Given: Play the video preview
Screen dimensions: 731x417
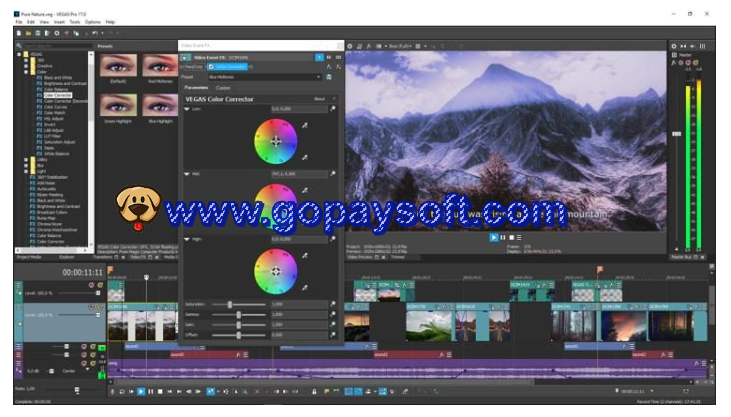Looking at the screenshot, I should (494, 237).
